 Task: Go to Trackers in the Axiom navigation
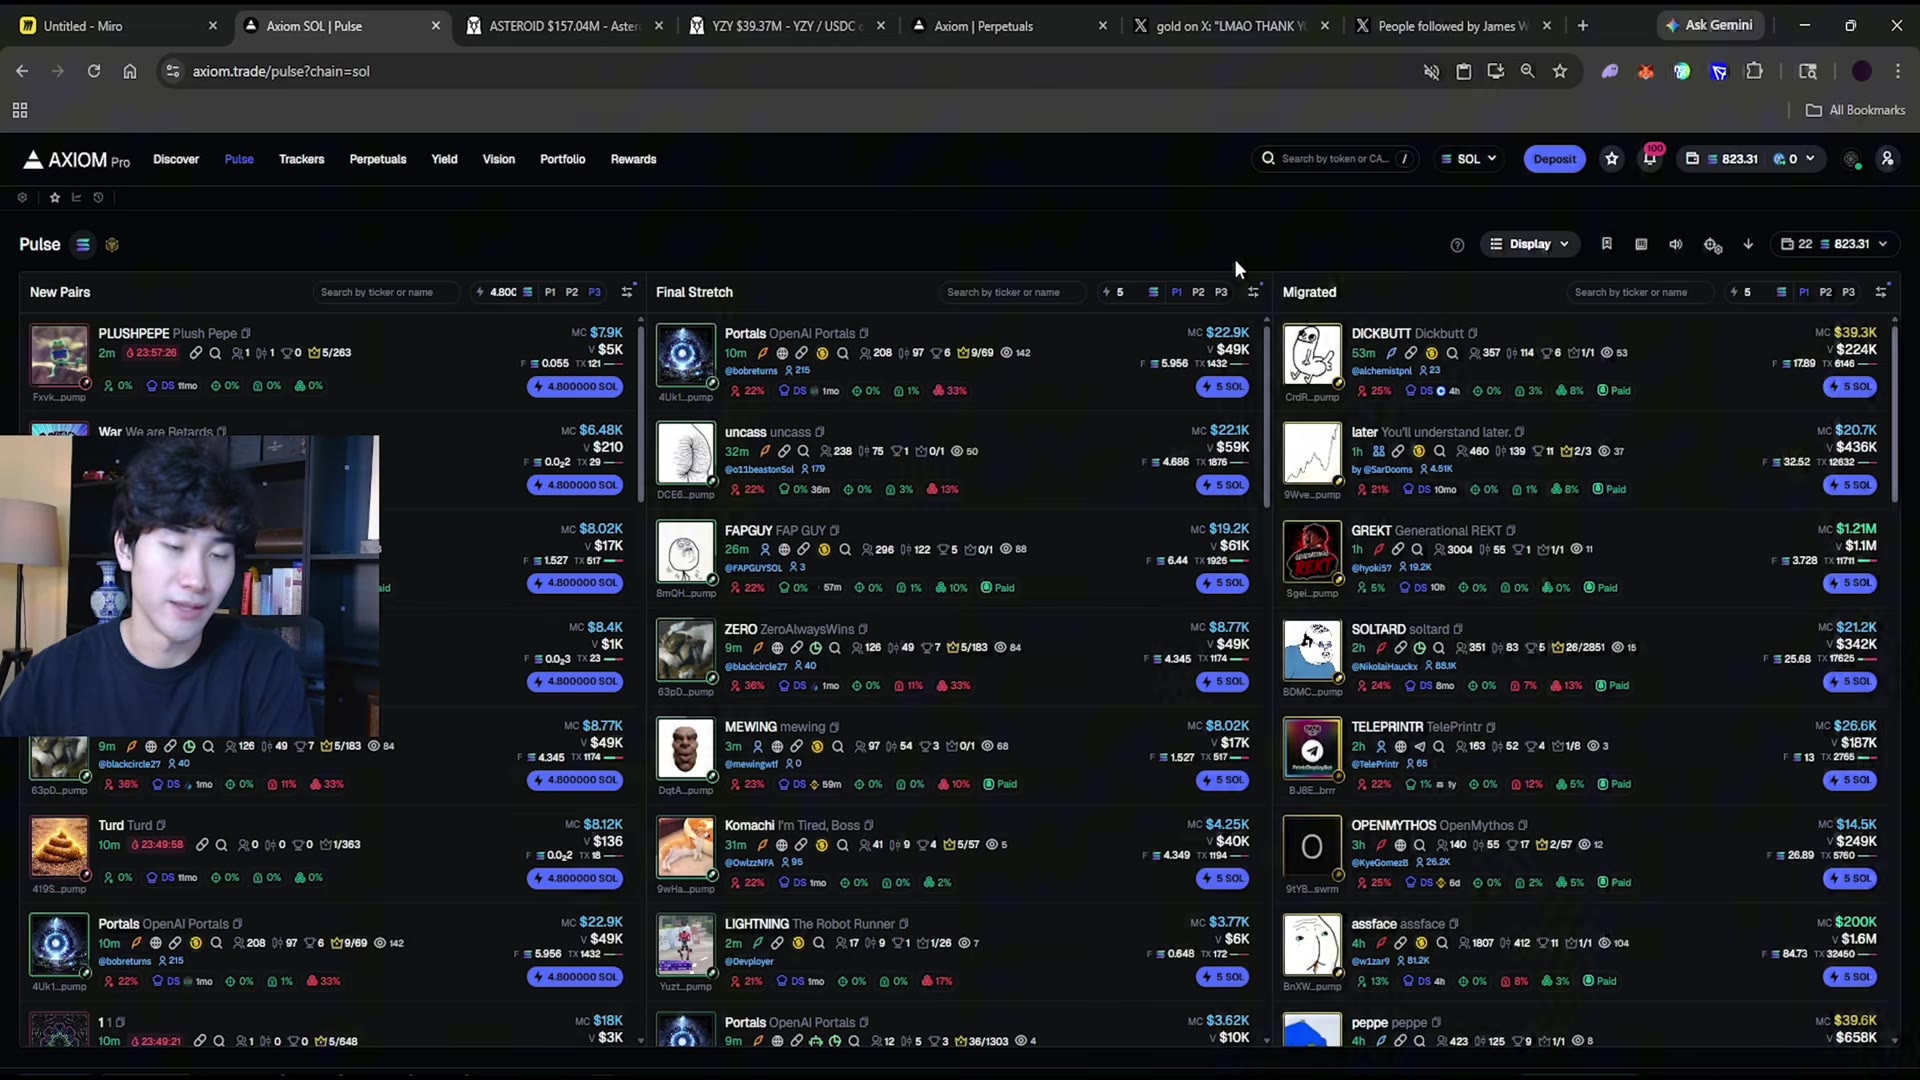pyautogui.click(x=302, y=159)
